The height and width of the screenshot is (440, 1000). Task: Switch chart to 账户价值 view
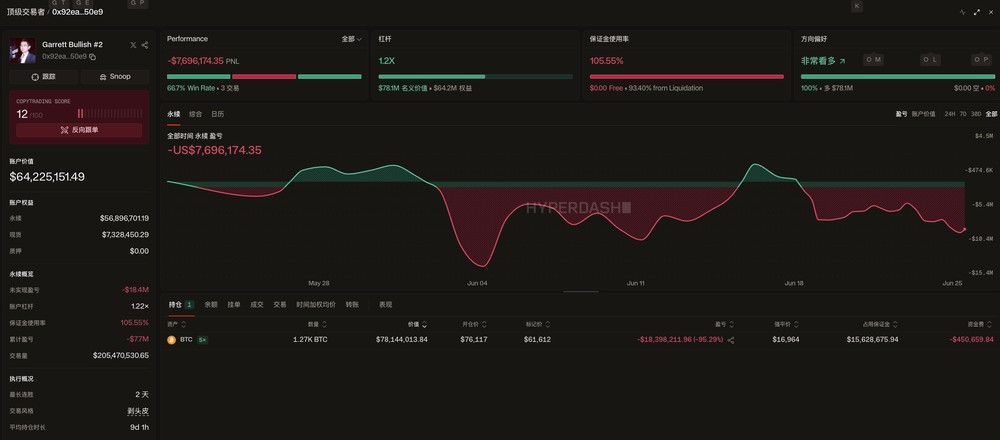coord(923,114)
